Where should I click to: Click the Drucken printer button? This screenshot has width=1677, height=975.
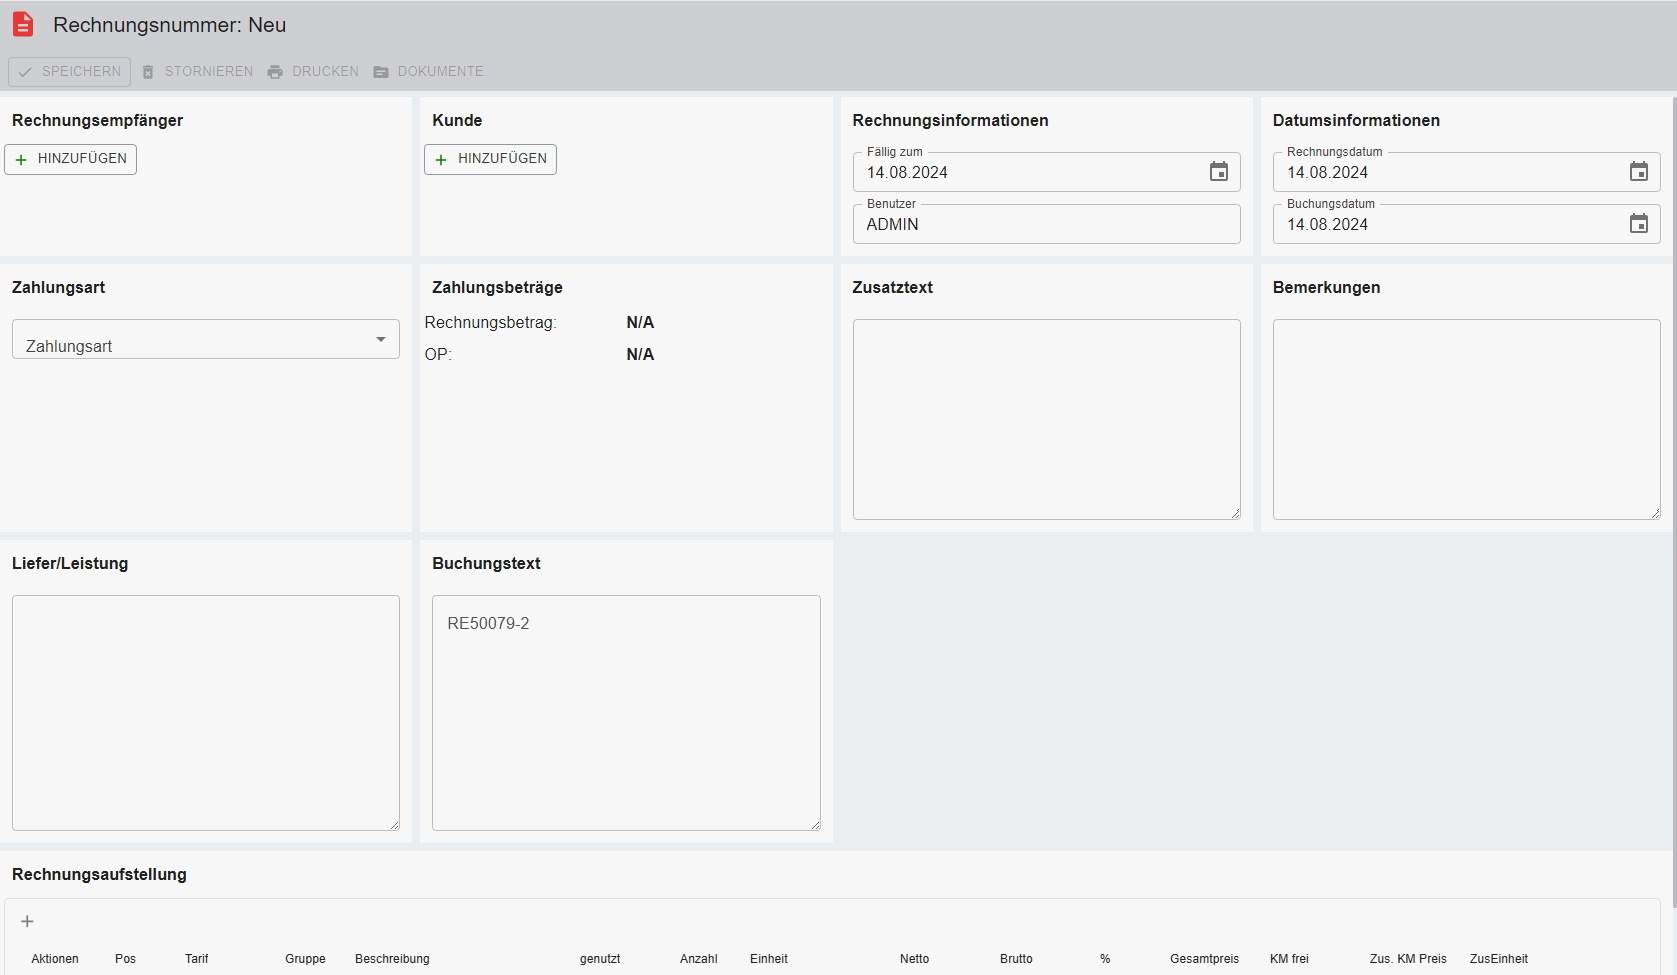[313, 72]
